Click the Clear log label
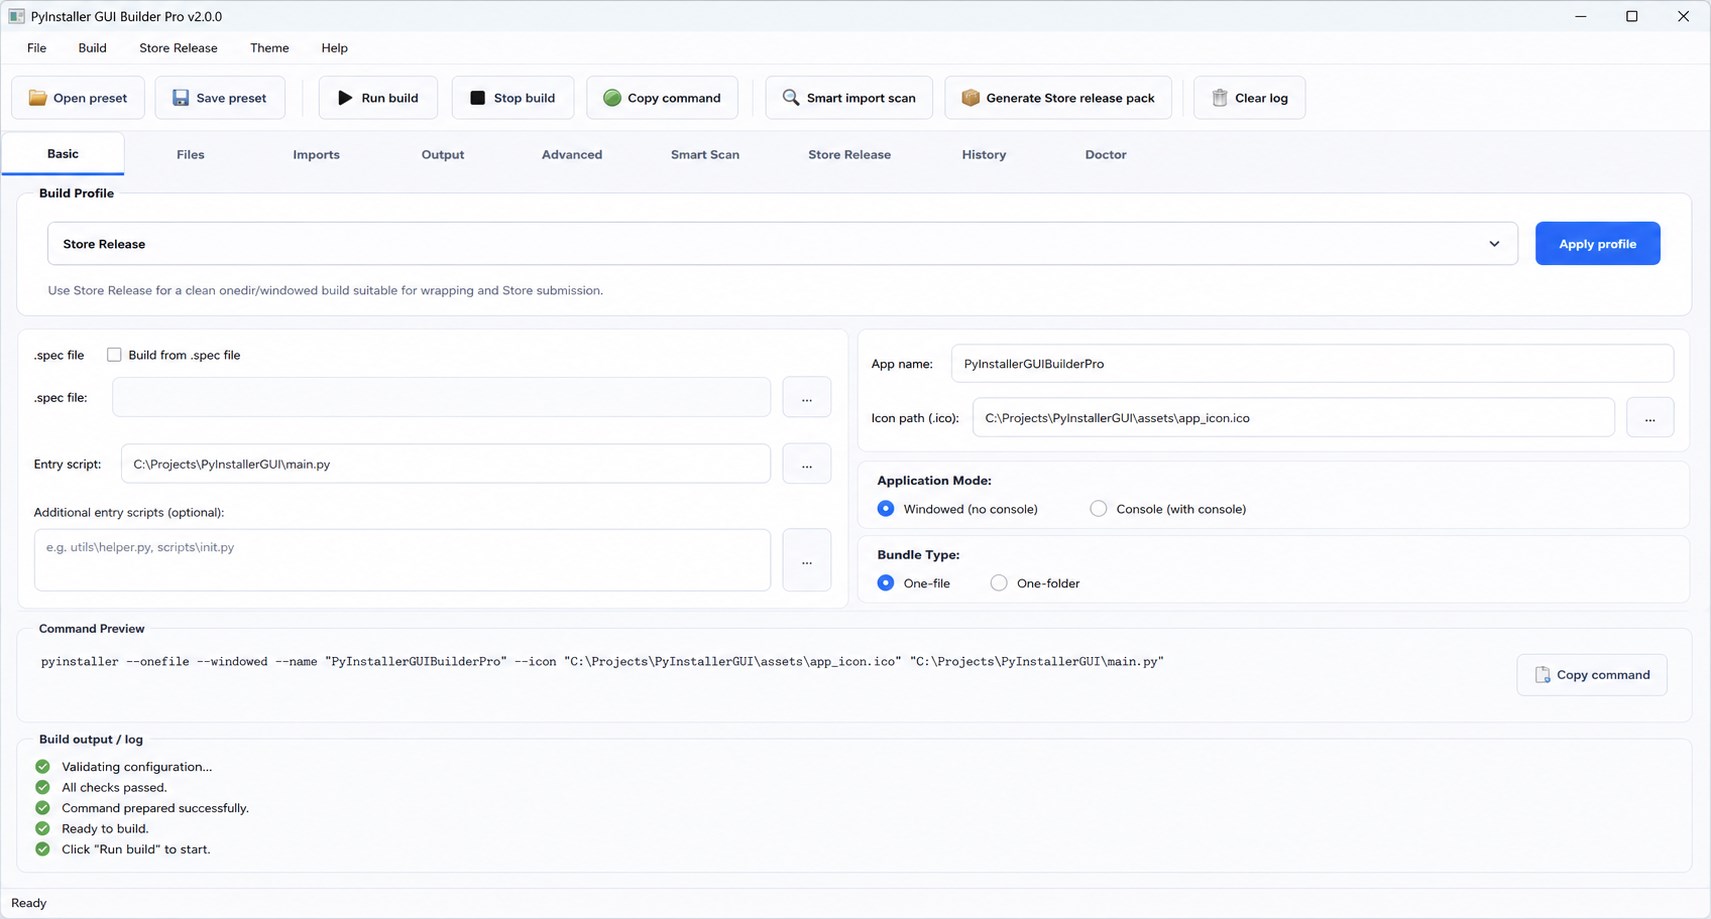This screenshot has height=919, width=1711. pyautogui.click(x=1261, y=98)
